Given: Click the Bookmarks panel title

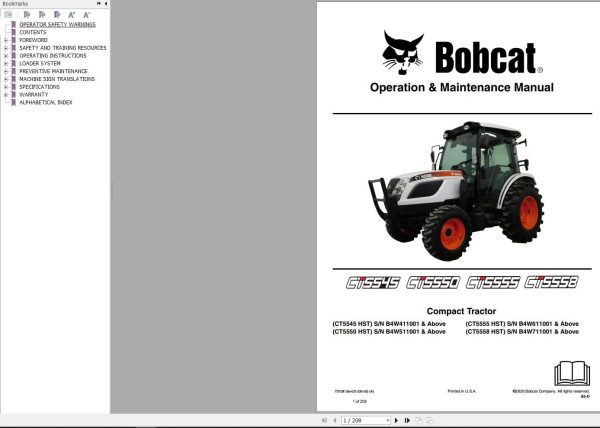Looking at the screenshot, I should (15, 3).
